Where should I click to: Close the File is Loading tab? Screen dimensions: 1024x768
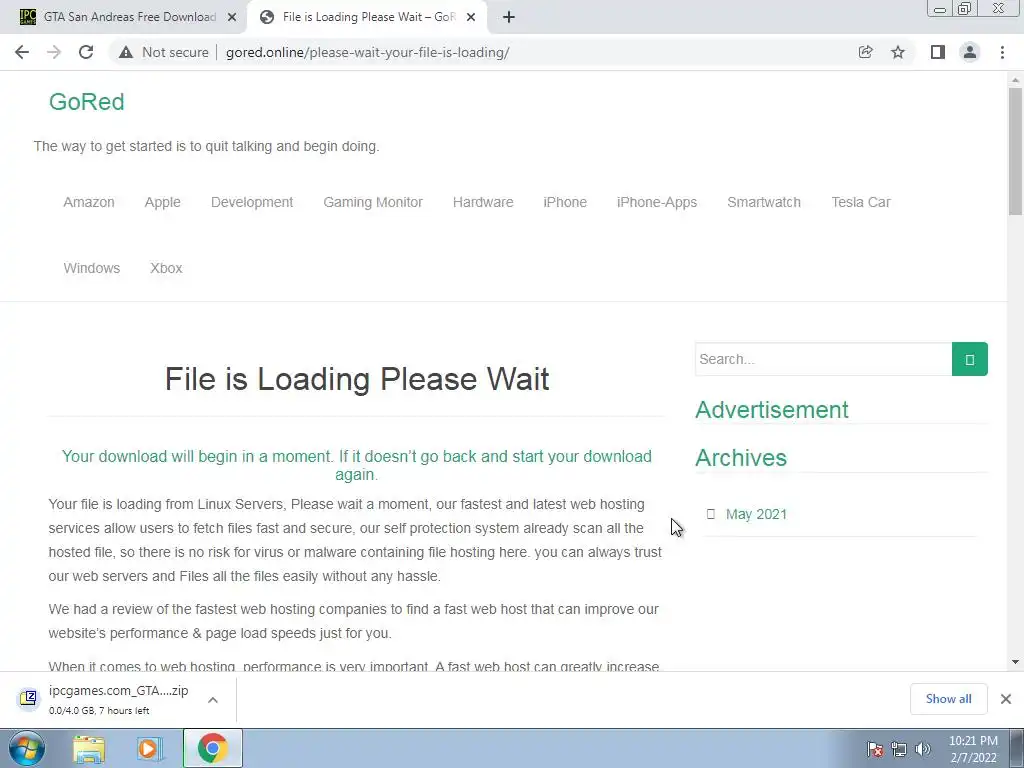click(x=471, y=18)
